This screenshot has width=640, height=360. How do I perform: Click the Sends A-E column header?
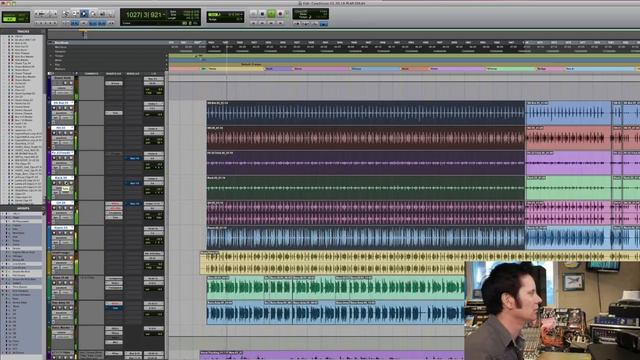[x=133, y=74]
